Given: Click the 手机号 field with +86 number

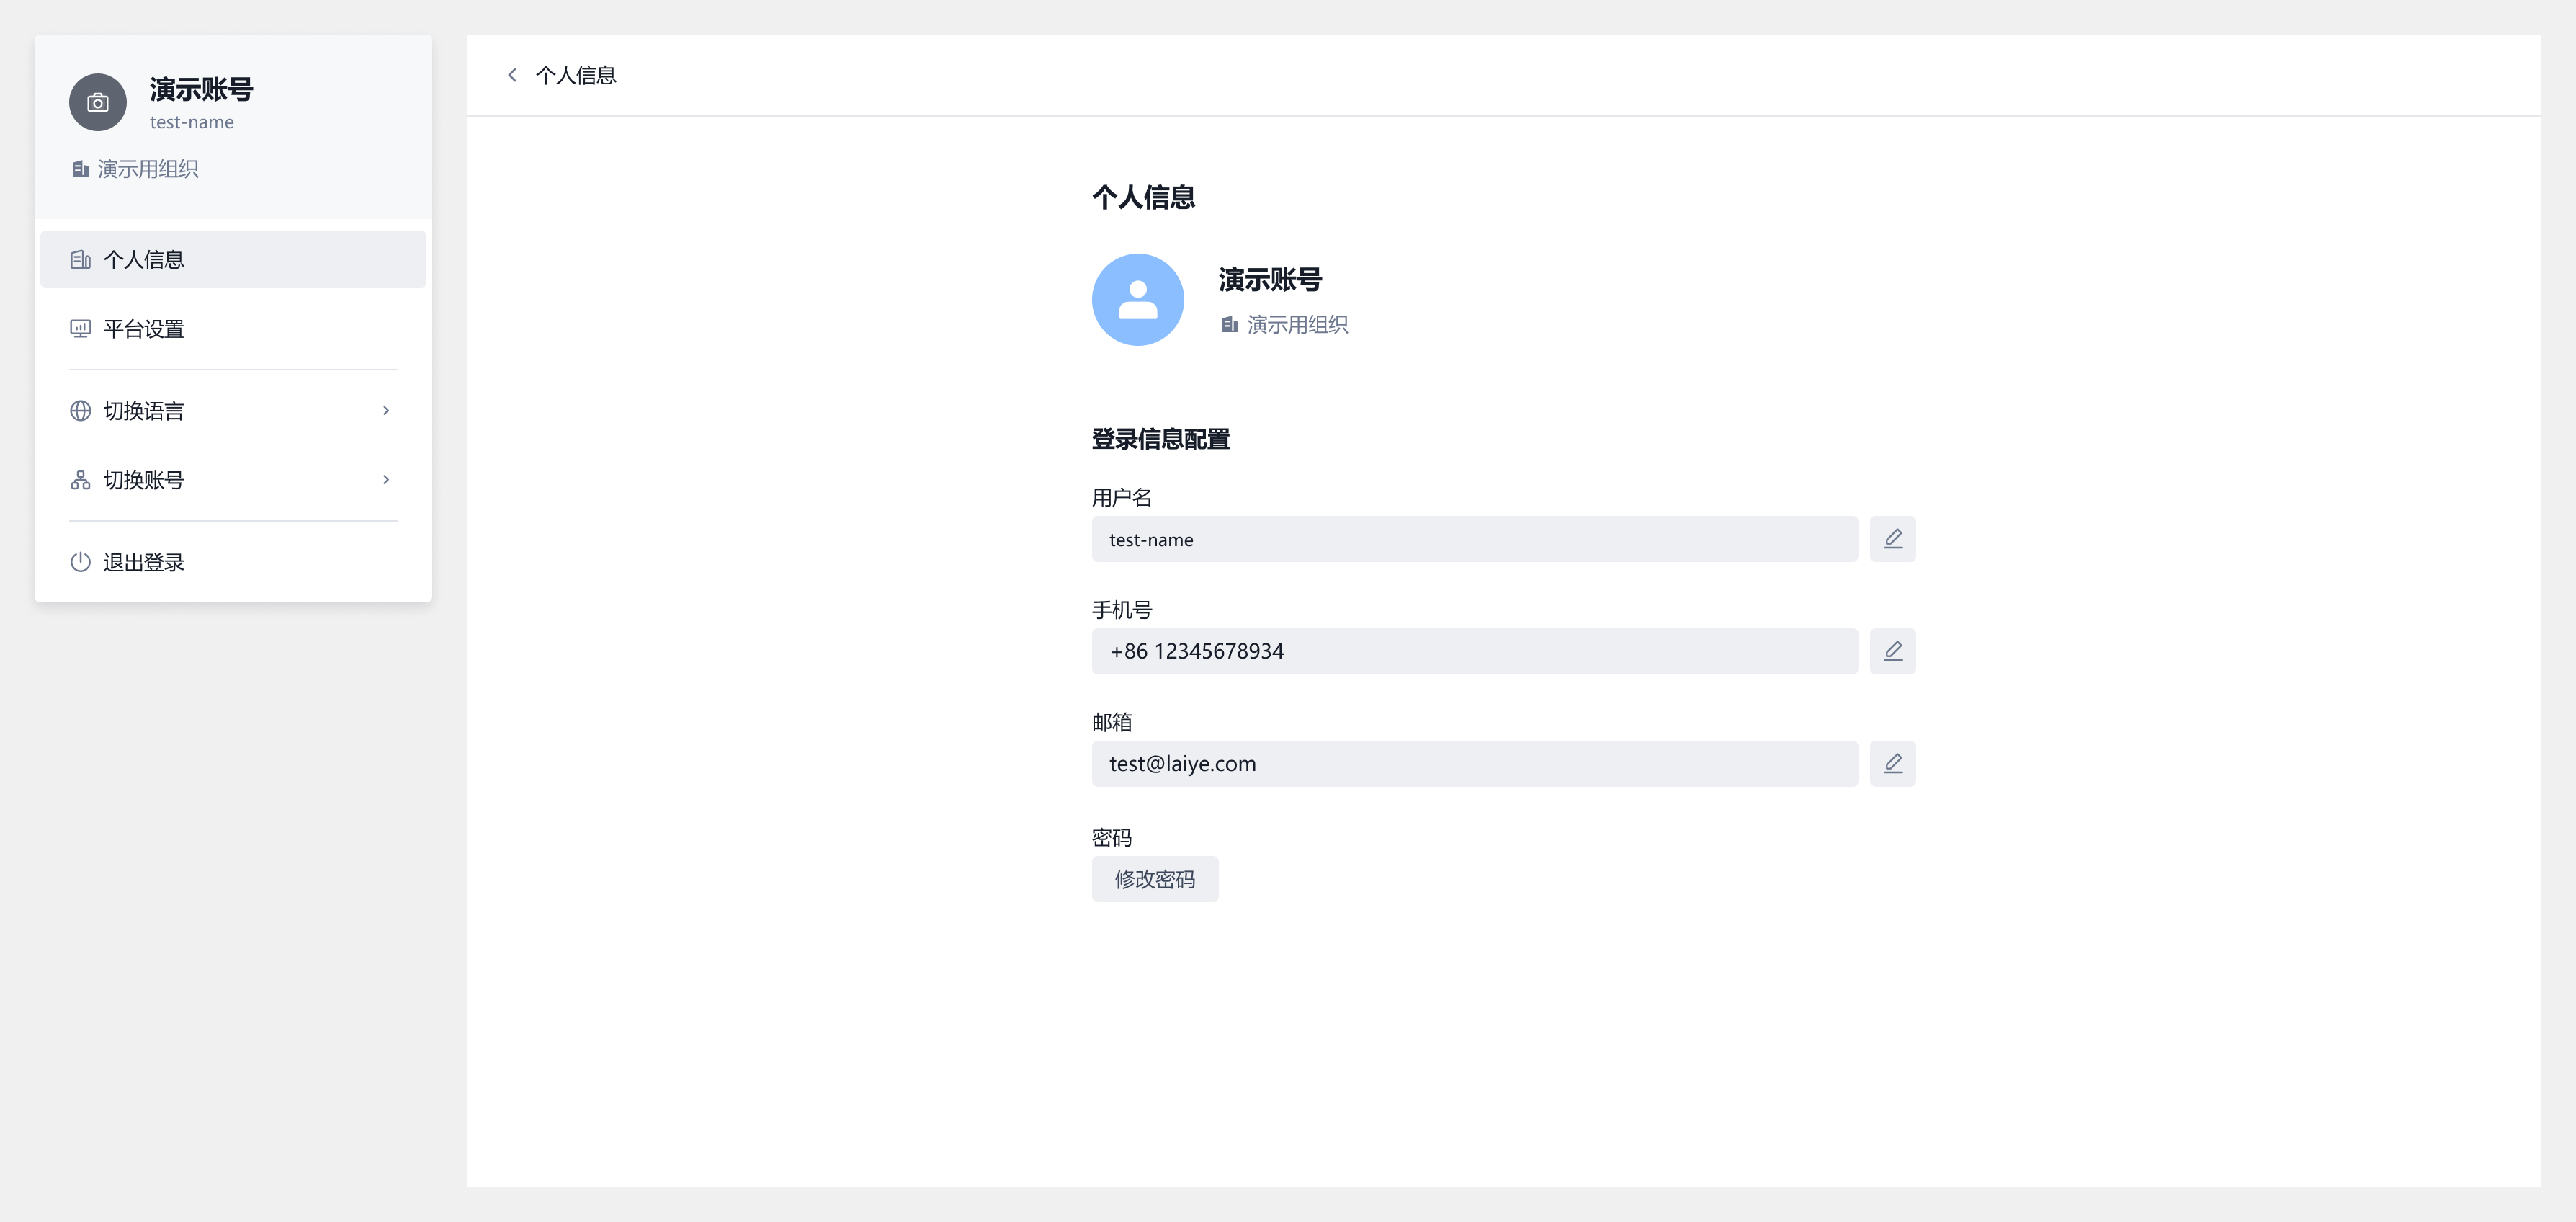Looking at the screenshot, I should (x=1474, y=651).
